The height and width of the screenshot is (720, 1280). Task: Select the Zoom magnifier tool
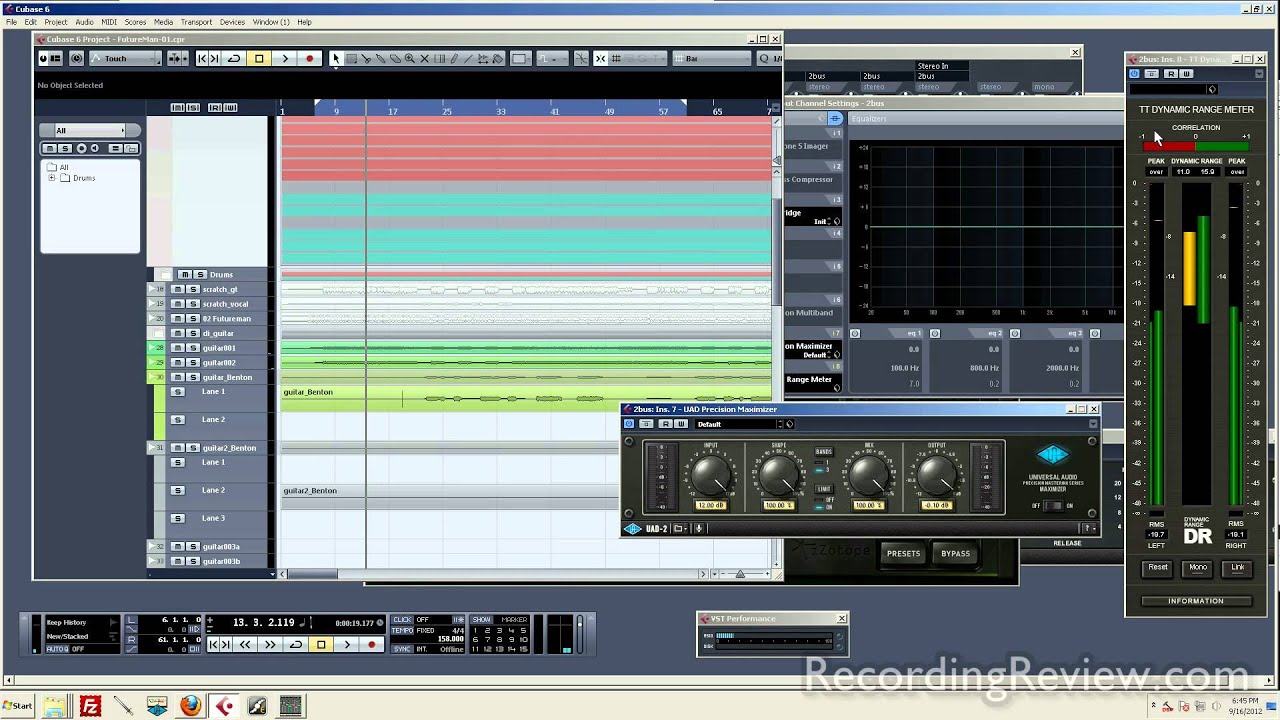click(410, 59)
